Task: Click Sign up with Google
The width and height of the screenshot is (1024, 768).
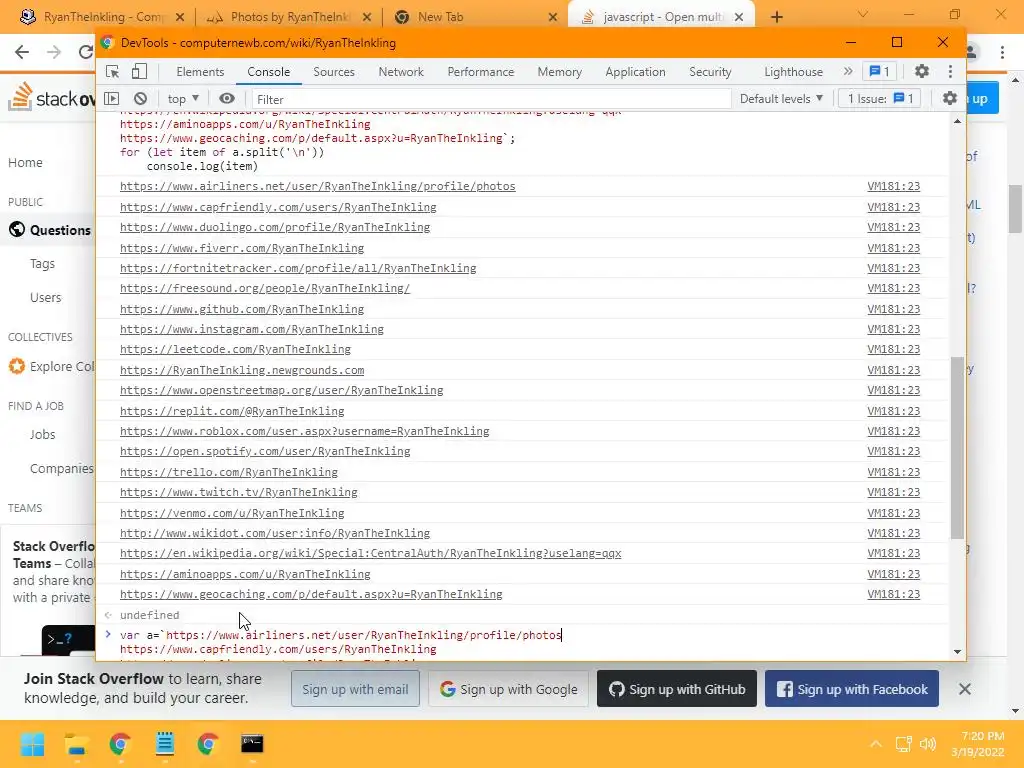Action: click(x=509, y=689)
